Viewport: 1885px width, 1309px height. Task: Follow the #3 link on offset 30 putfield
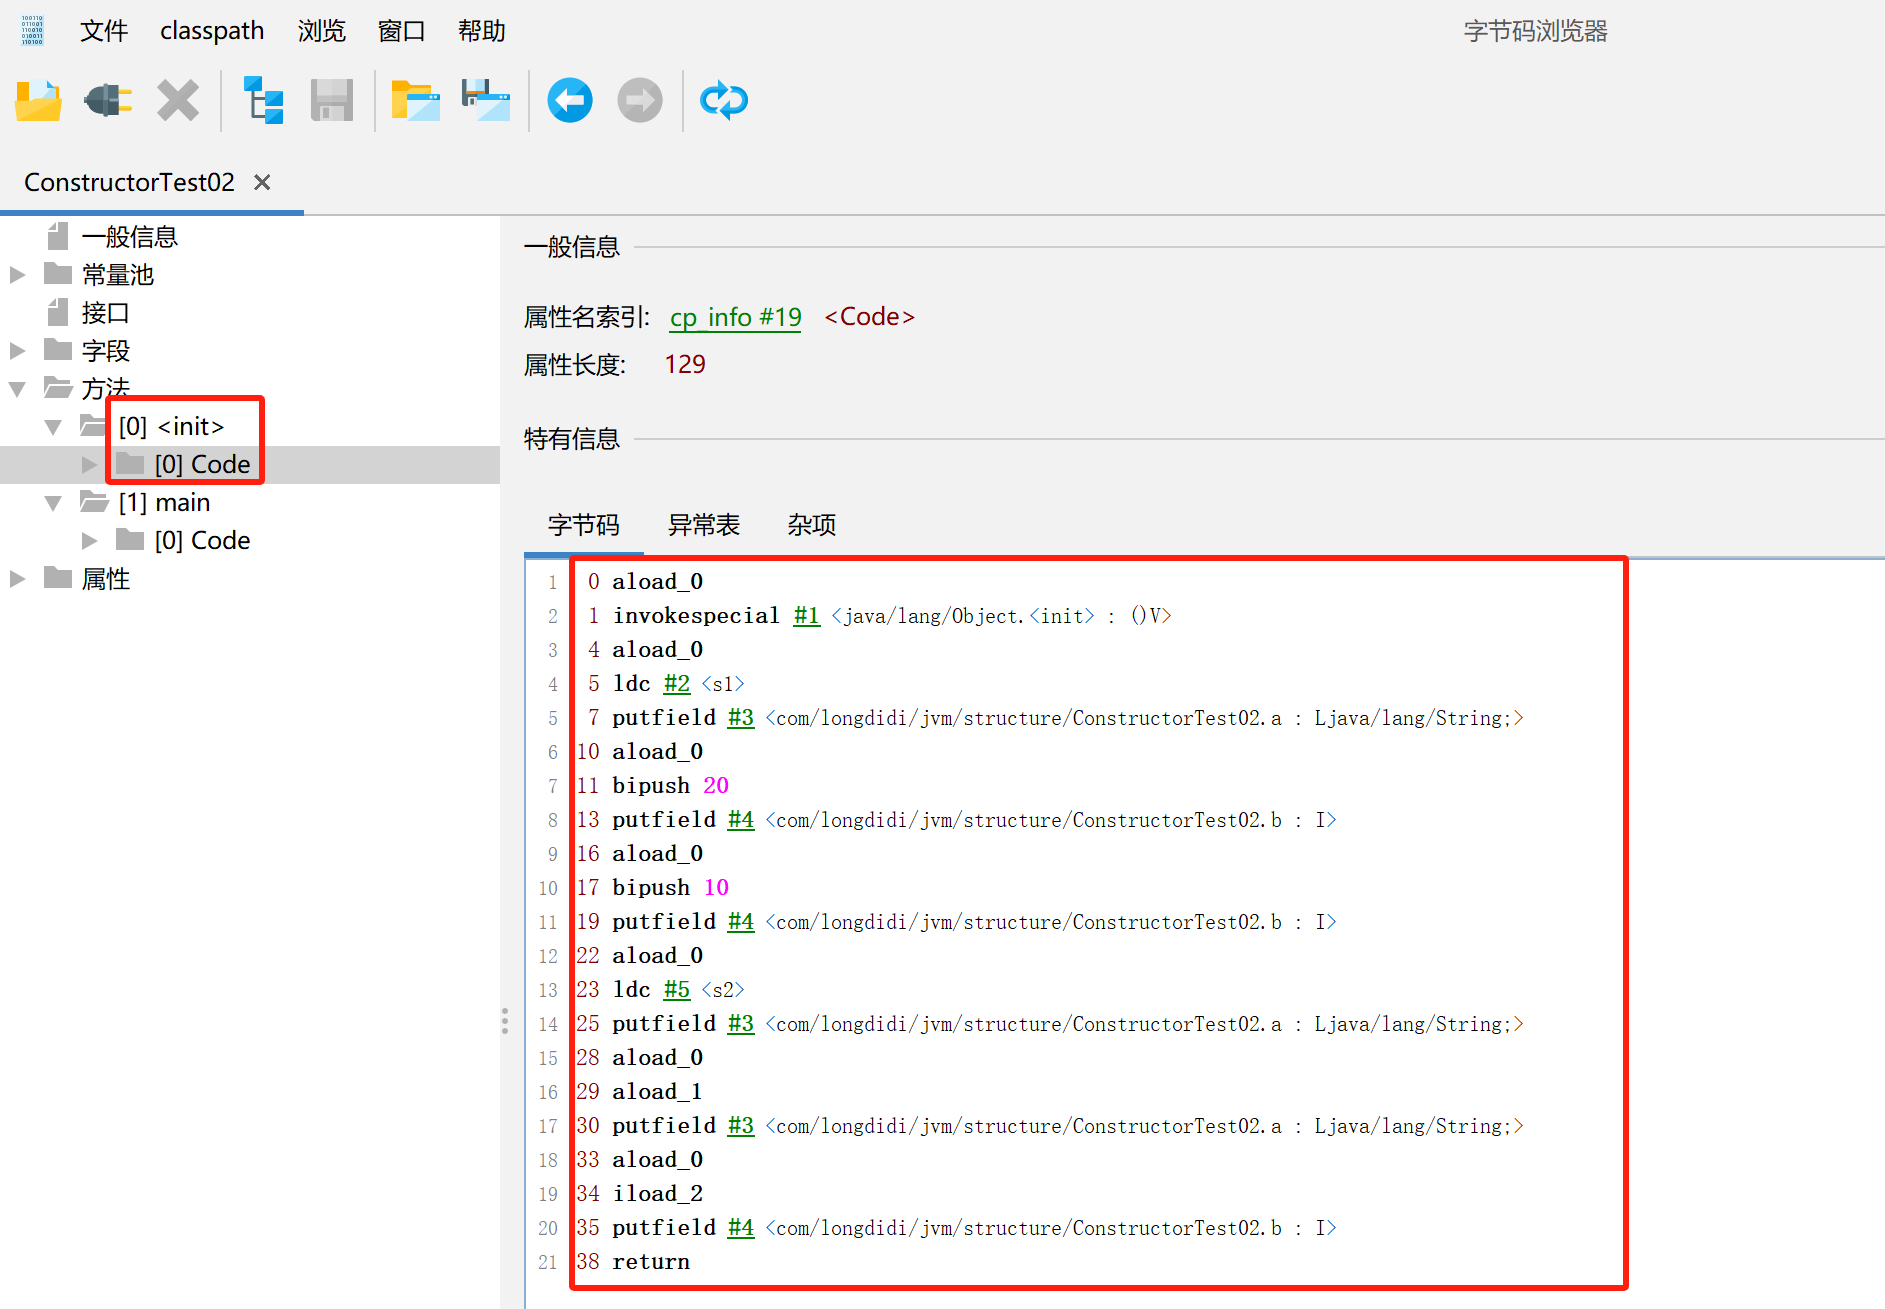(x=741, y=1125)
